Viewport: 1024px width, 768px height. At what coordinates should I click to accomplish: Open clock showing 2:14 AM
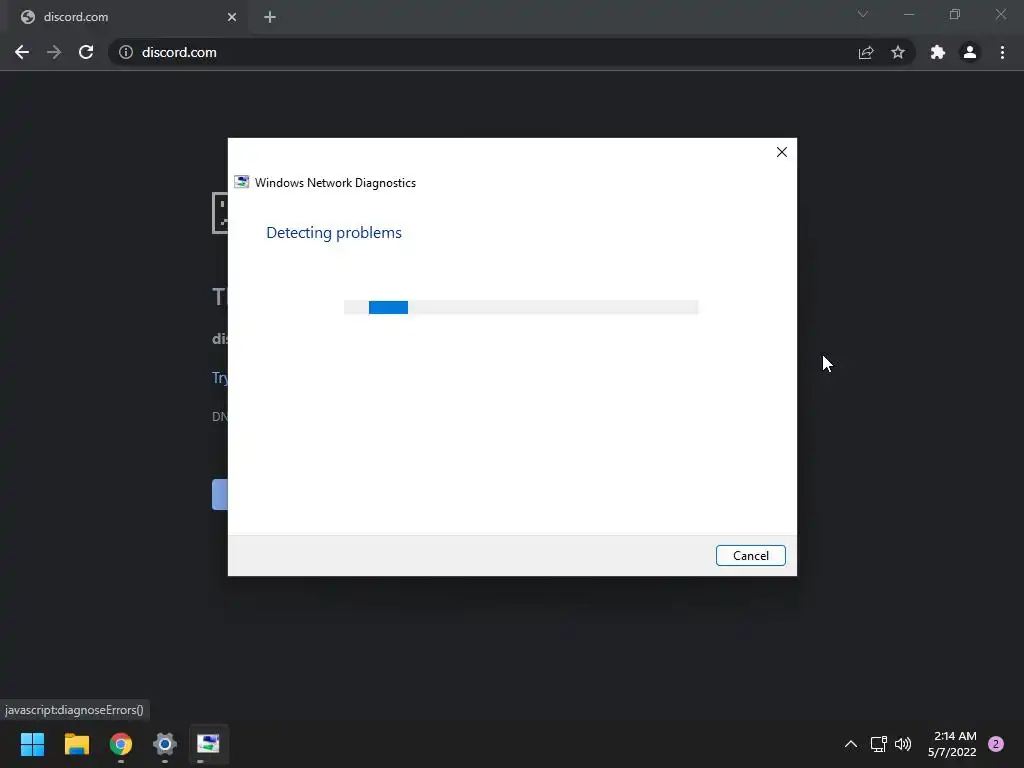pos(952,744)
